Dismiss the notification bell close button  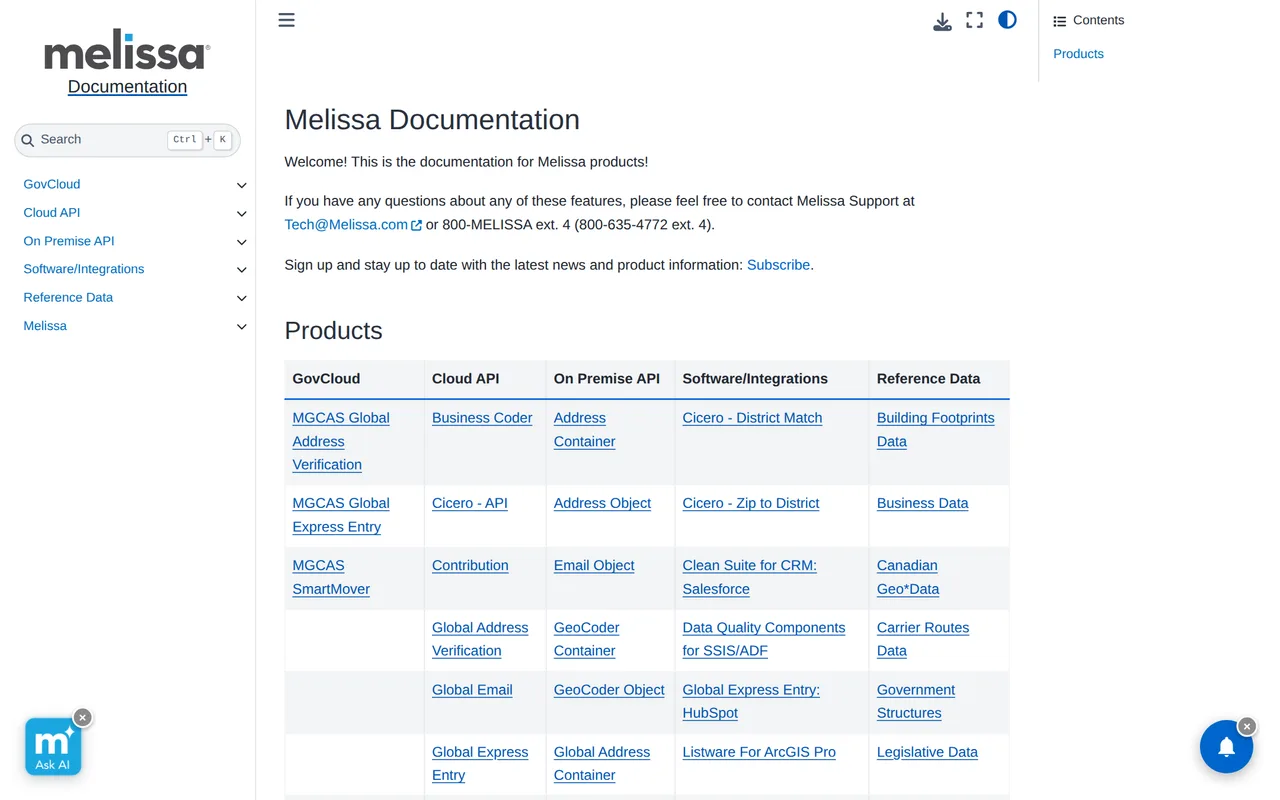[x=1247, y=726]
